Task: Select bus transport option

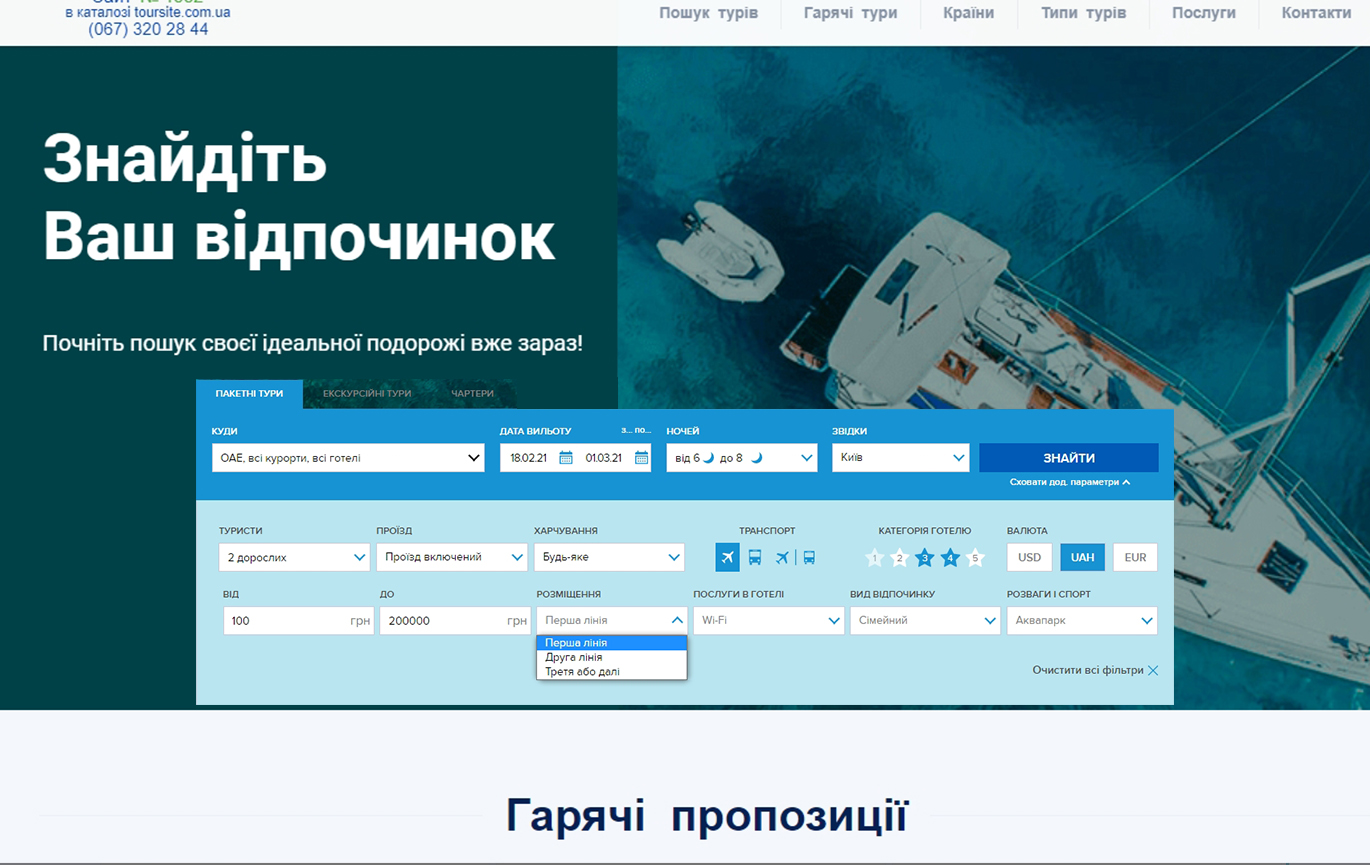Action: point(755,557)
